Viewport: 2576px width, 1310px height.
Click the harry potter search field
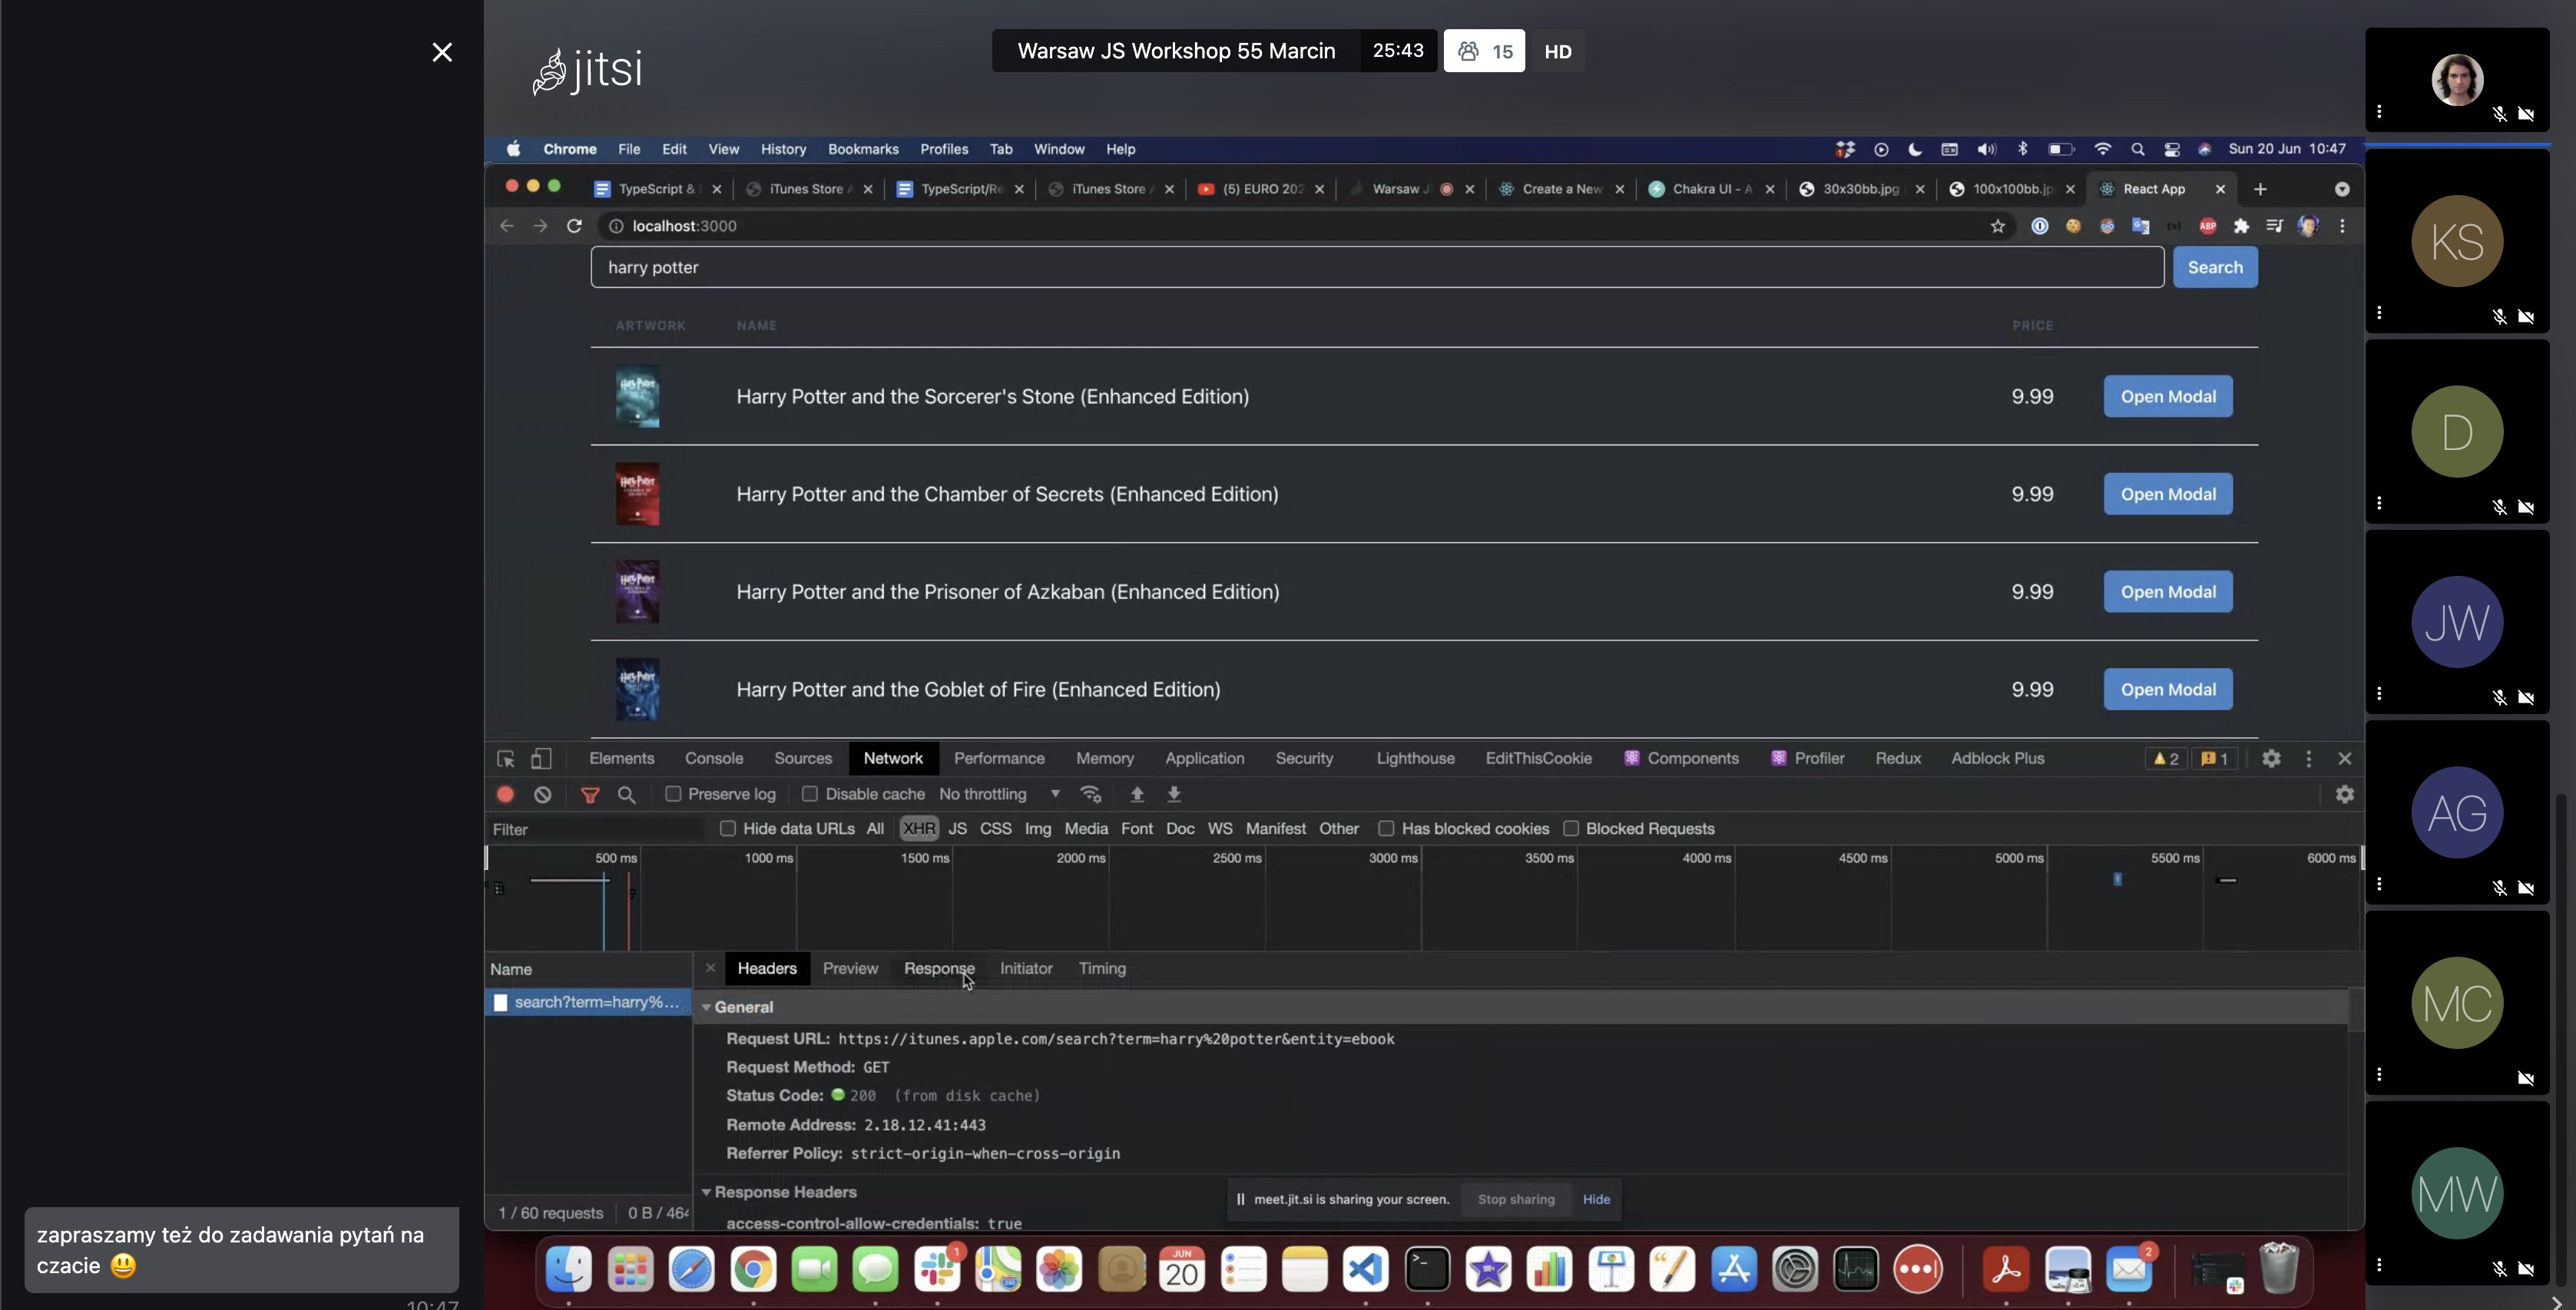[x=1377, y=267]
